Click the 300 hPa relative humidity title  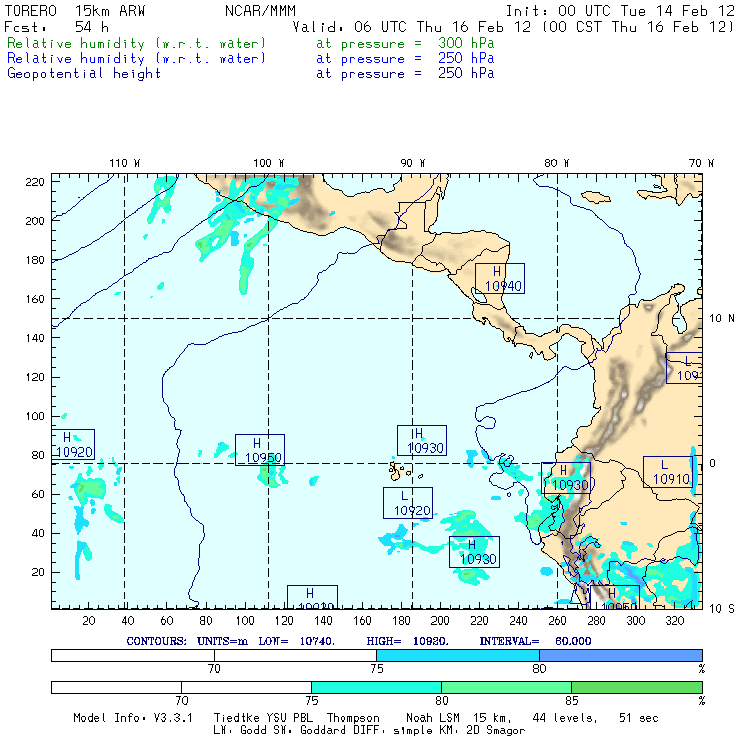(x=250, y=43)
